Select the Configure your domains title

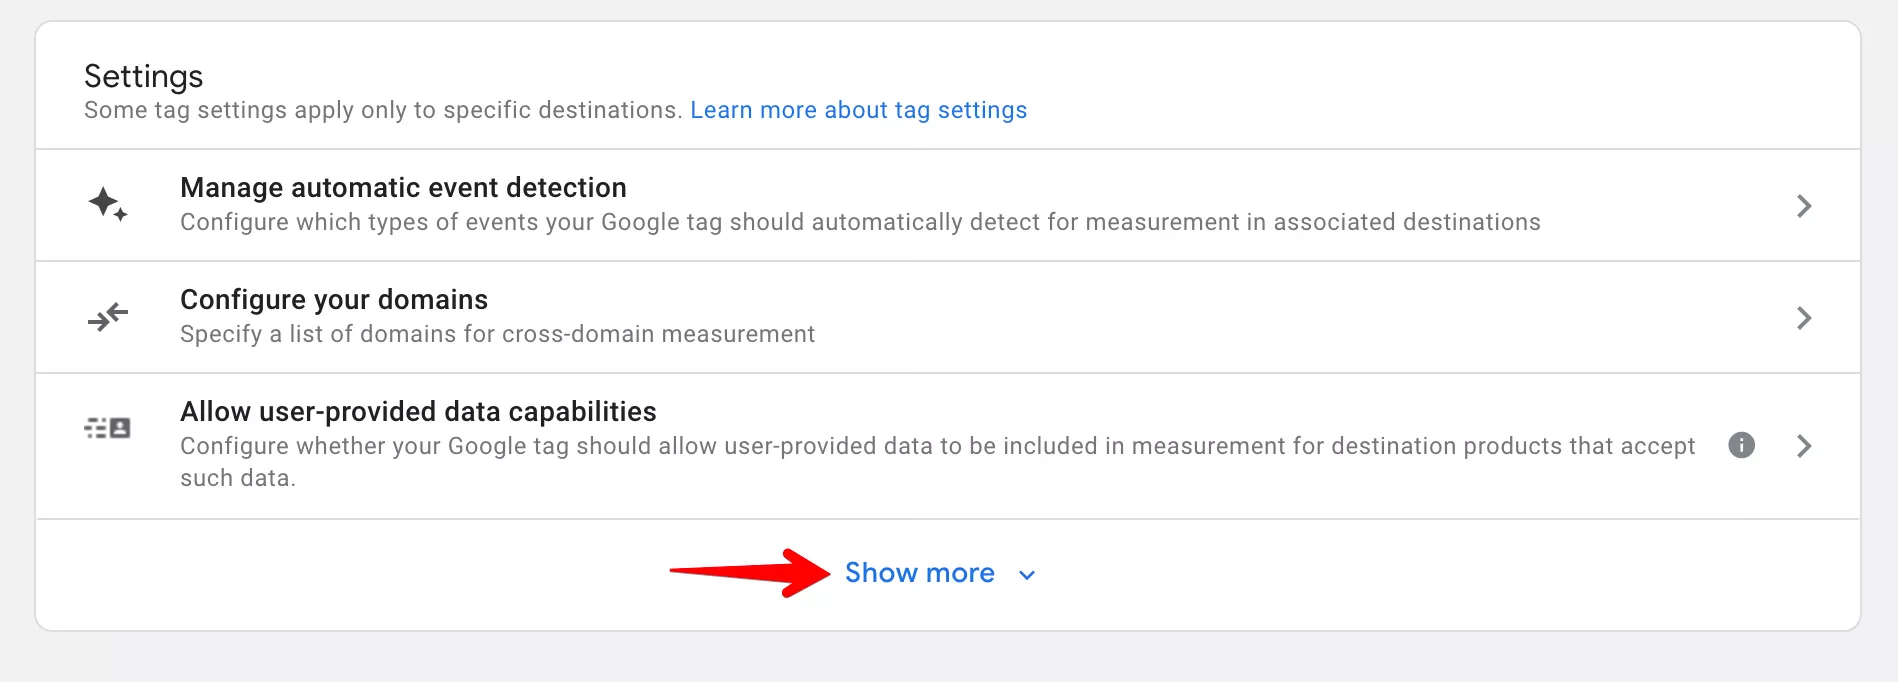[334, 300]
